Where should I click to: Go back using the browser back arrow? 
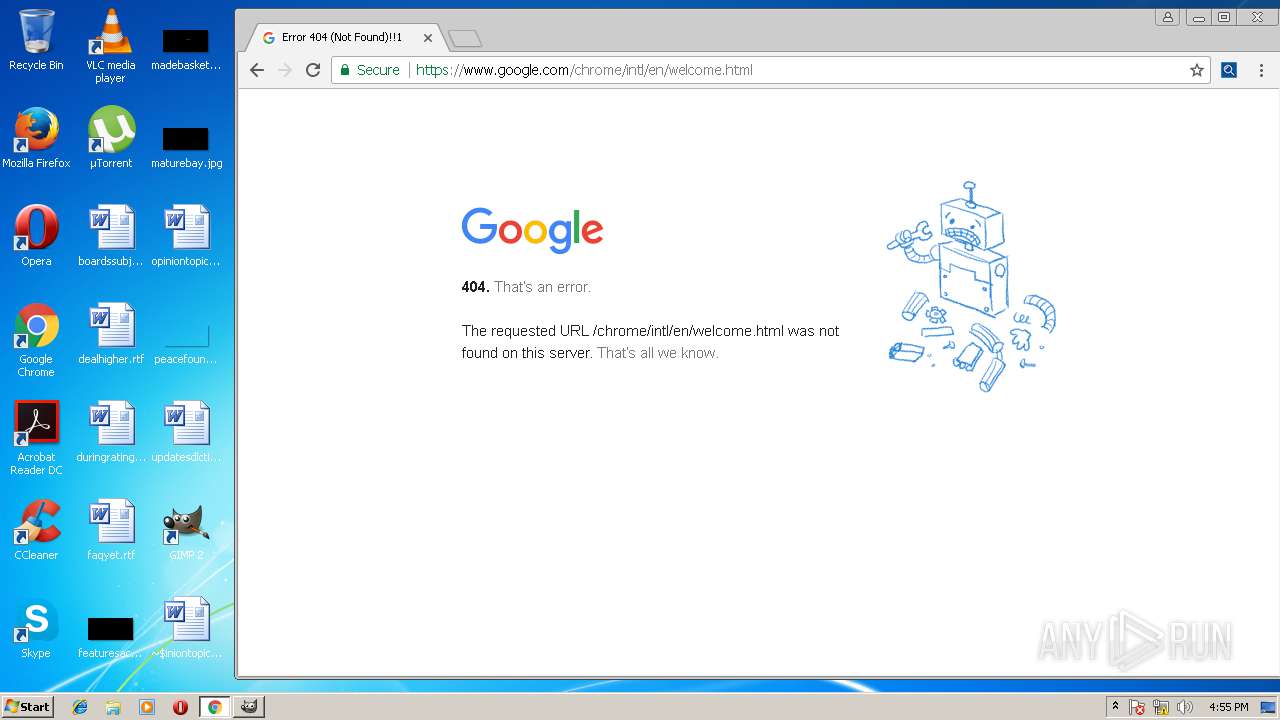click(257, 70)
